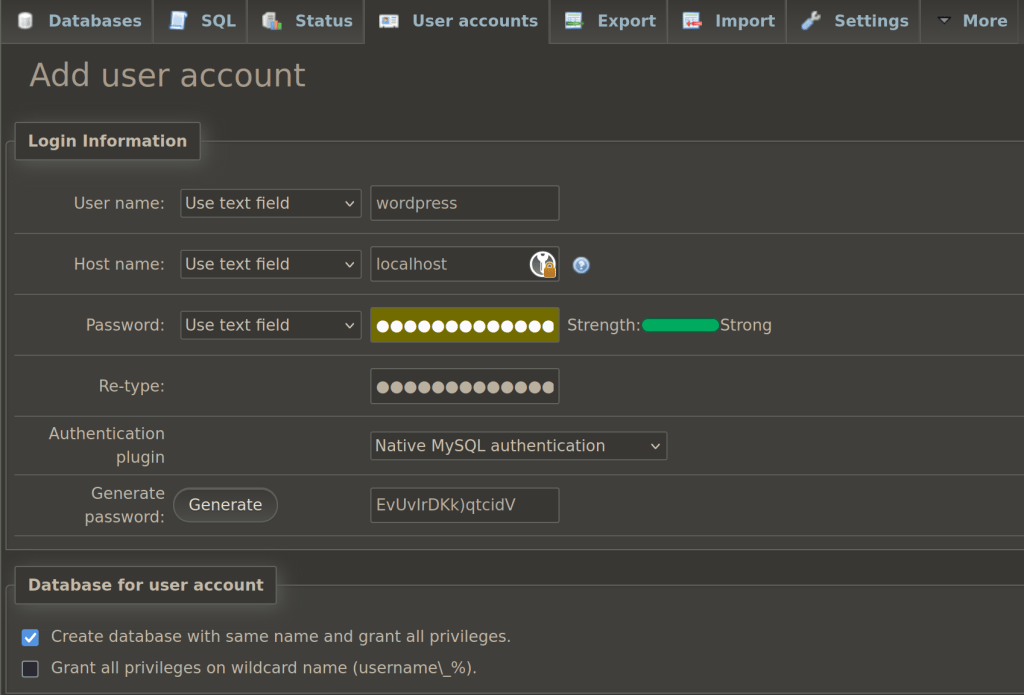Click the 'Password:' label
Image resolution: width=1024 pixels, height=695 pixels.
[125, 325]
